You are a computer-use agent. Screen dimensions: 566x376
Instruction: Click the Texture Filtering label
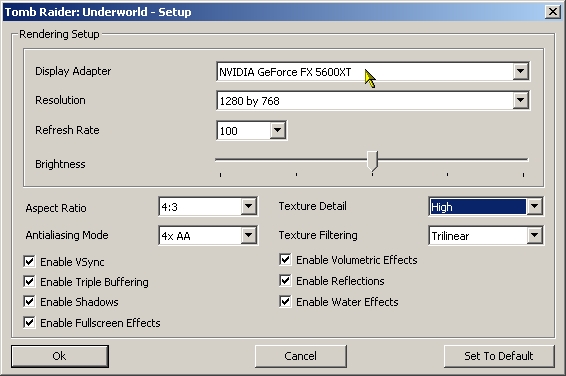coord(318,235)
